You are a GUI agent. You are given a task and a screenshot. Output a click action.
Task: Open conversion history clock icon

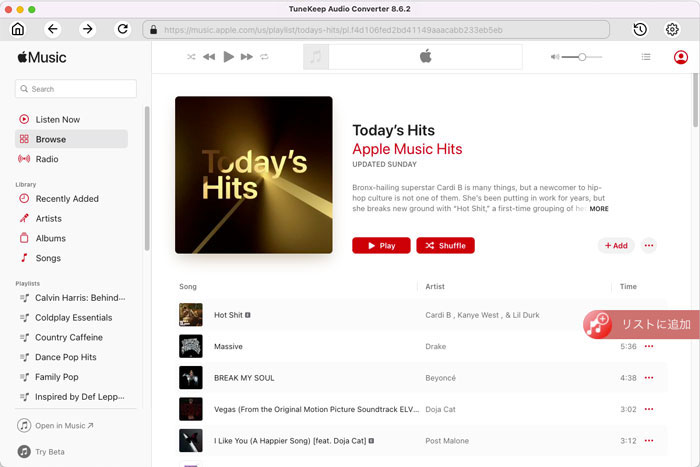pyautogui.click(x=640, y=29)
